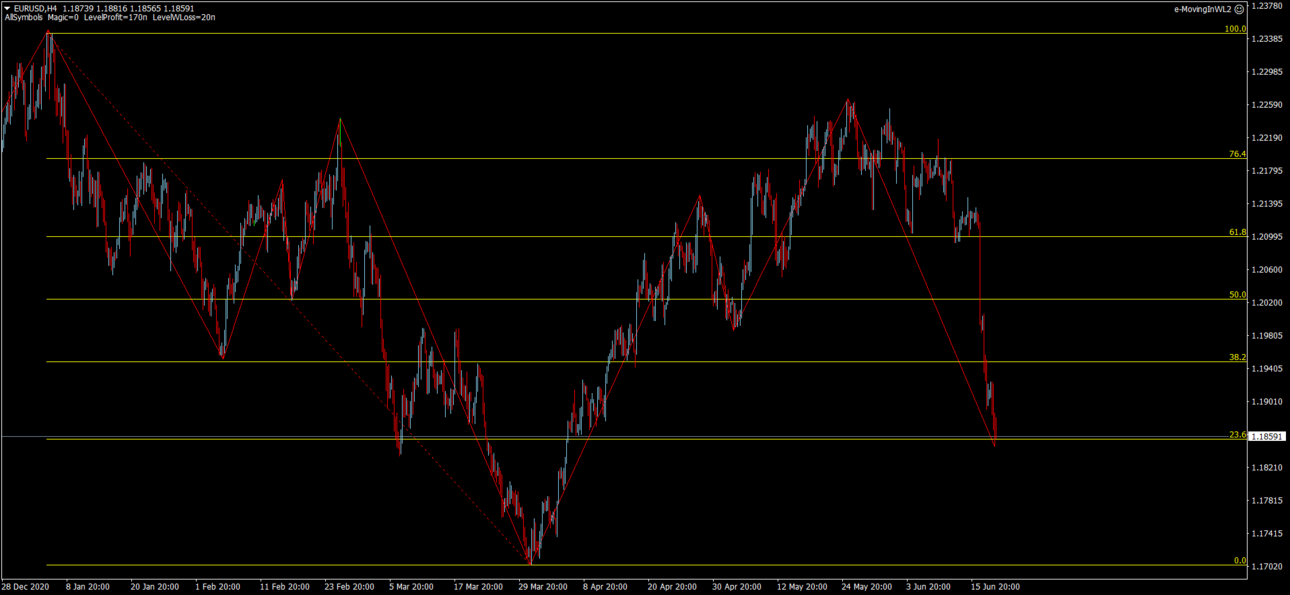Click price scale value 1.22190

1268,138
